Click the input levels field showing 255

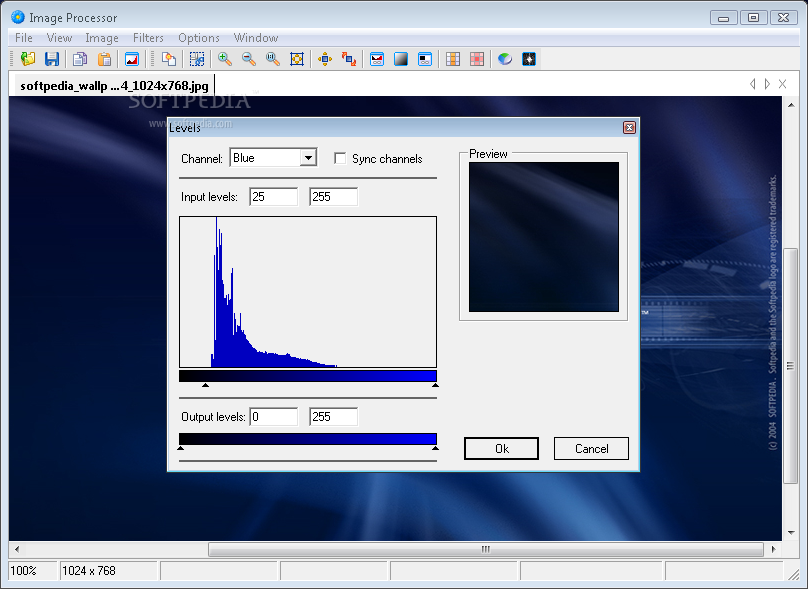click(x=333, y=197)
